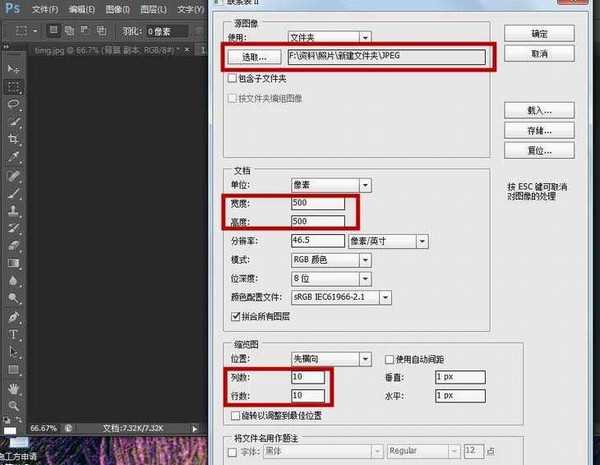The image size is (600, 465).
Task: Select the Hand tool
Action: [x=14, y=388]
